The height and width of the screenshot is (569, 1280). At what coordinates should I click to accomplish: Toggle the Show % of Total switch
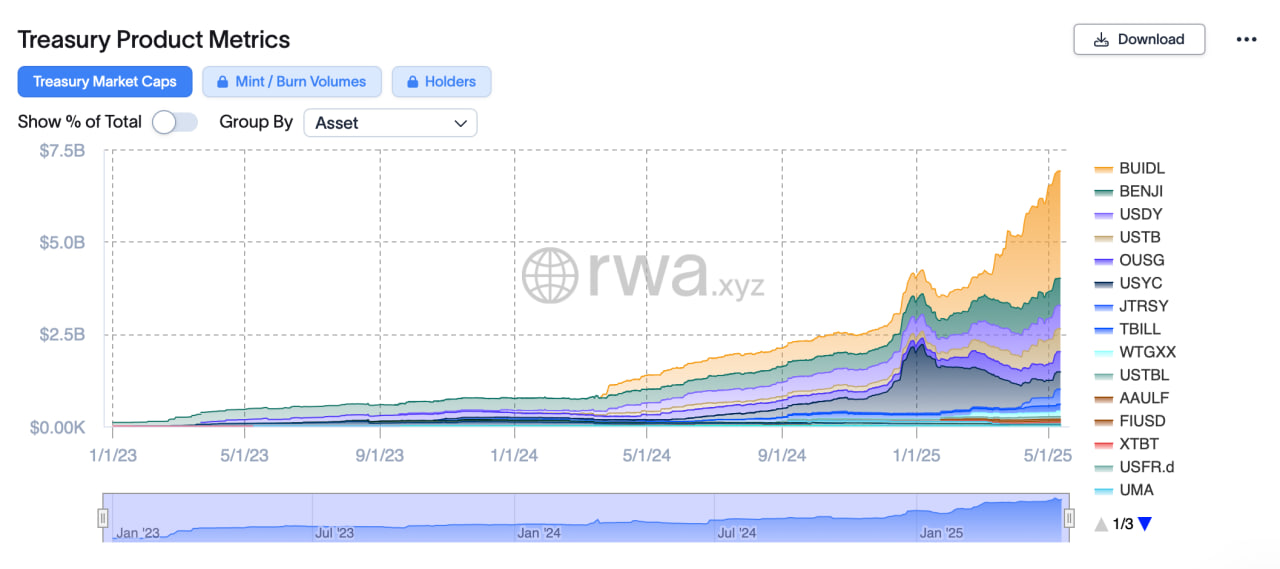pyautogui.click(x=175, y=122)
